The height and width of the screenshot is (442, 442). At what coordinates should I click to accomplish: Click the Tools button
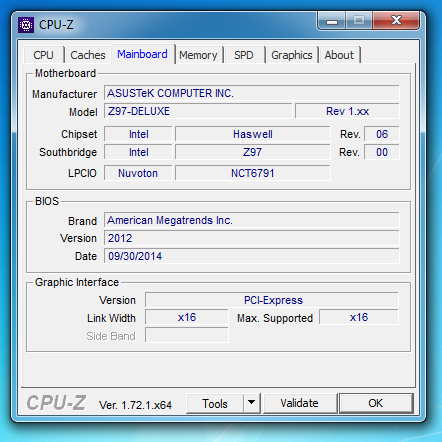(x=215, y=404)
